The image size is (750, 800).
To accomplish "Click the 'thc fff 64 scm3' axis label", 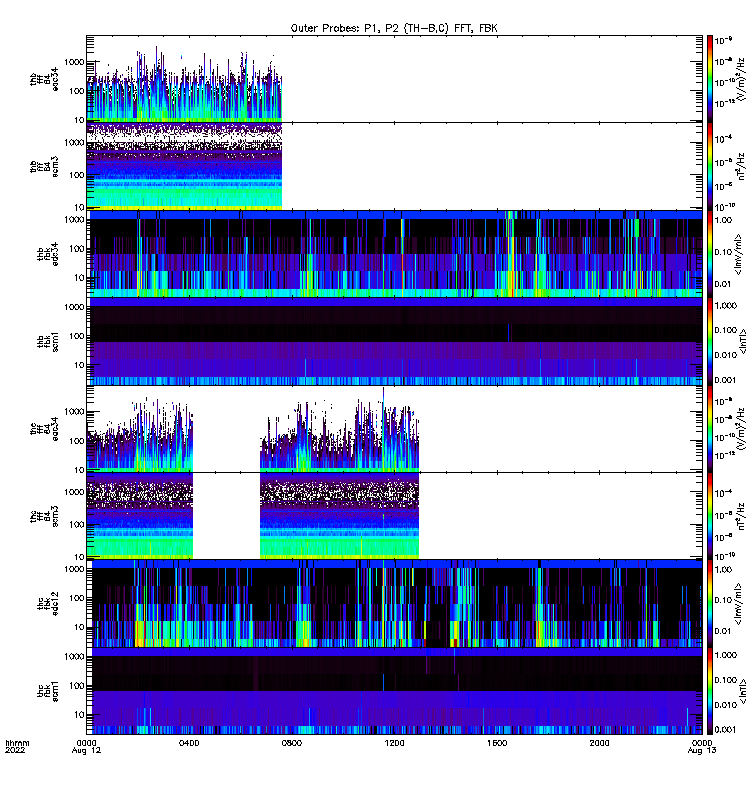I will coord(44,516).
